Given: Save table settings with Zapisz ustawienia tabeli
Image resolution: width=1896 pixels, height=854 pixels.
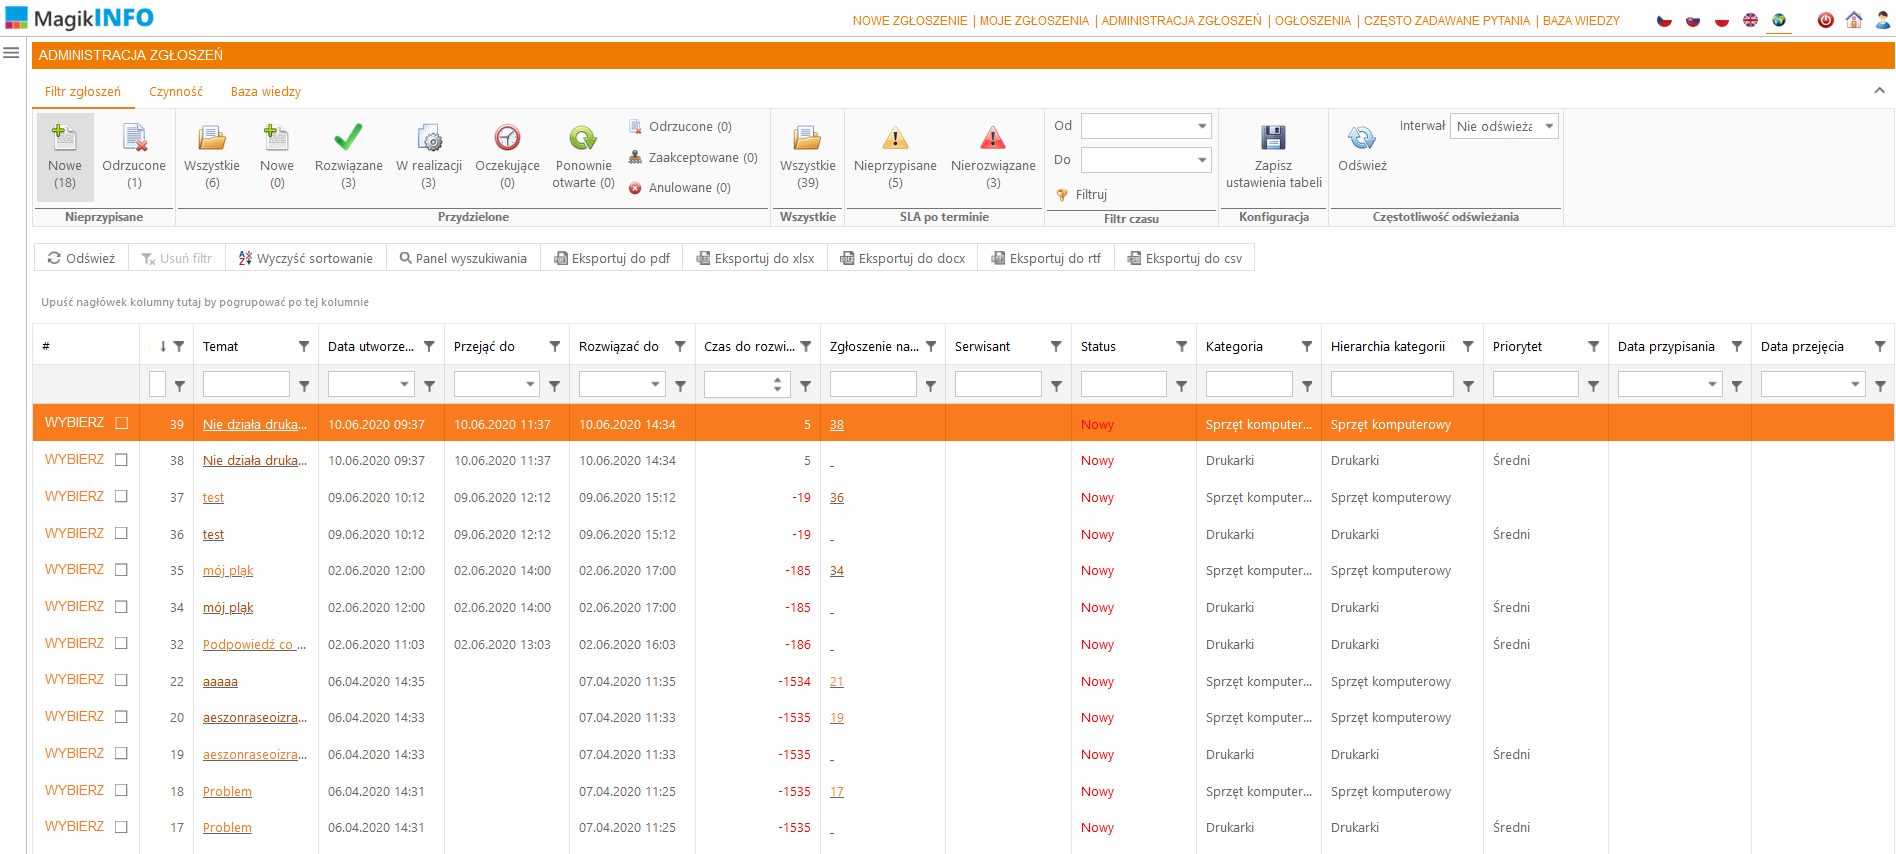Looking at the screenshot, I should tap(1274, 158).
